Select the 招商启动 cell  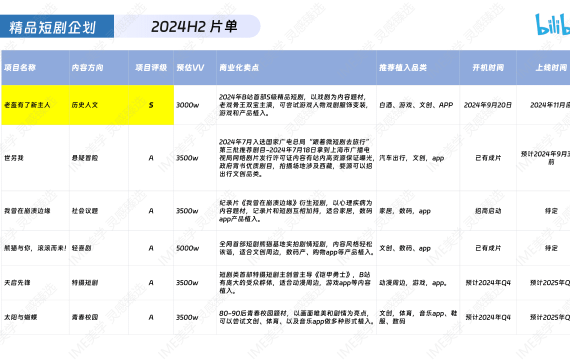click(x=488, y=211)
